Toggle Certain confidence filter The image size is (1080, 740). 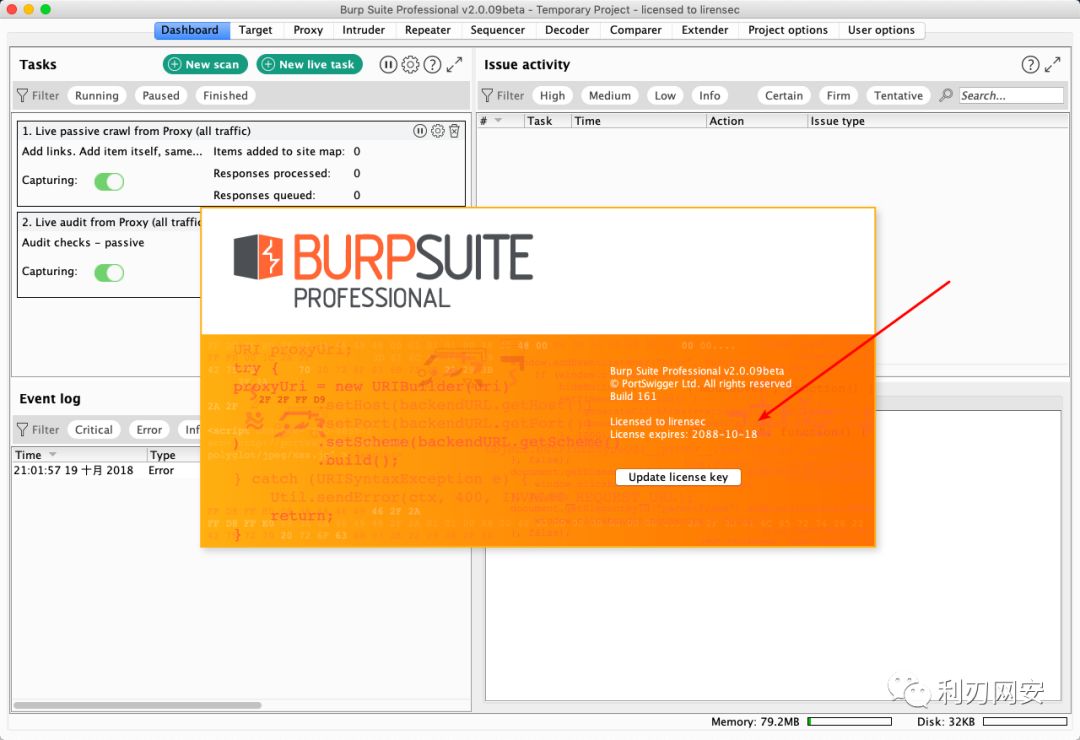[x=784, y=96]
